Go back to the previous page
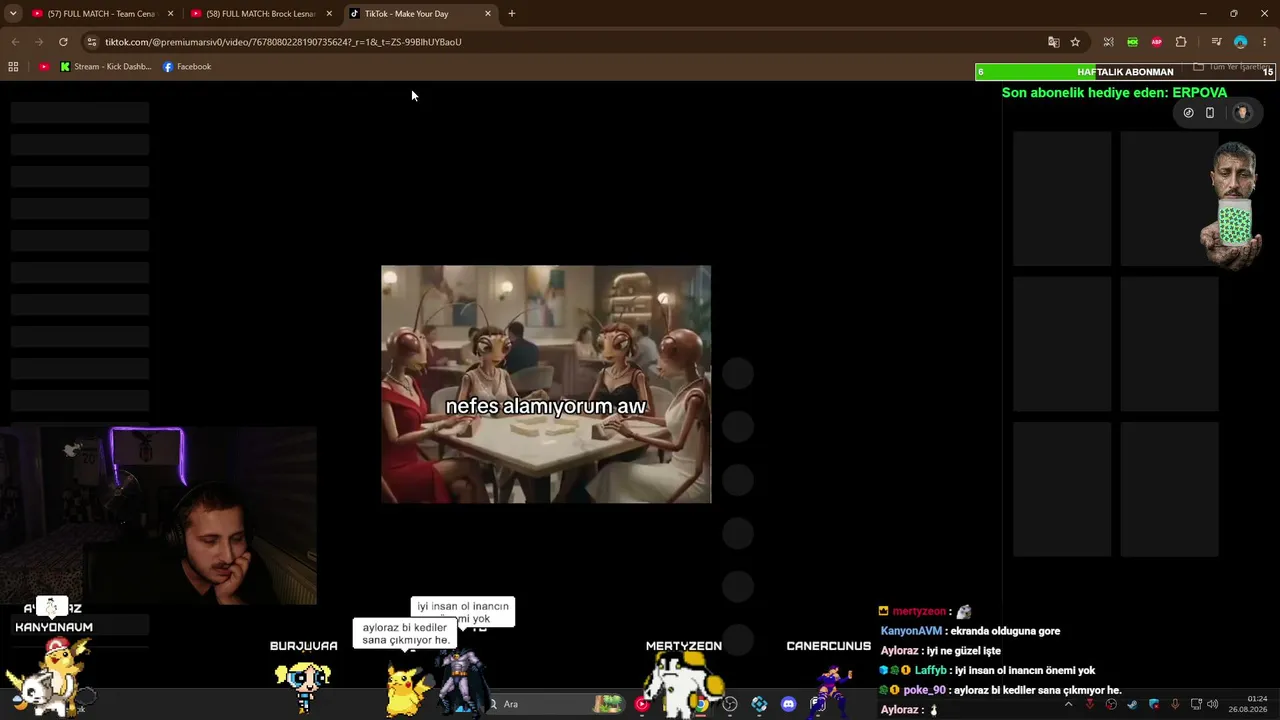The height and width of the screenshot is (720, 1280). tap(15, 42)
